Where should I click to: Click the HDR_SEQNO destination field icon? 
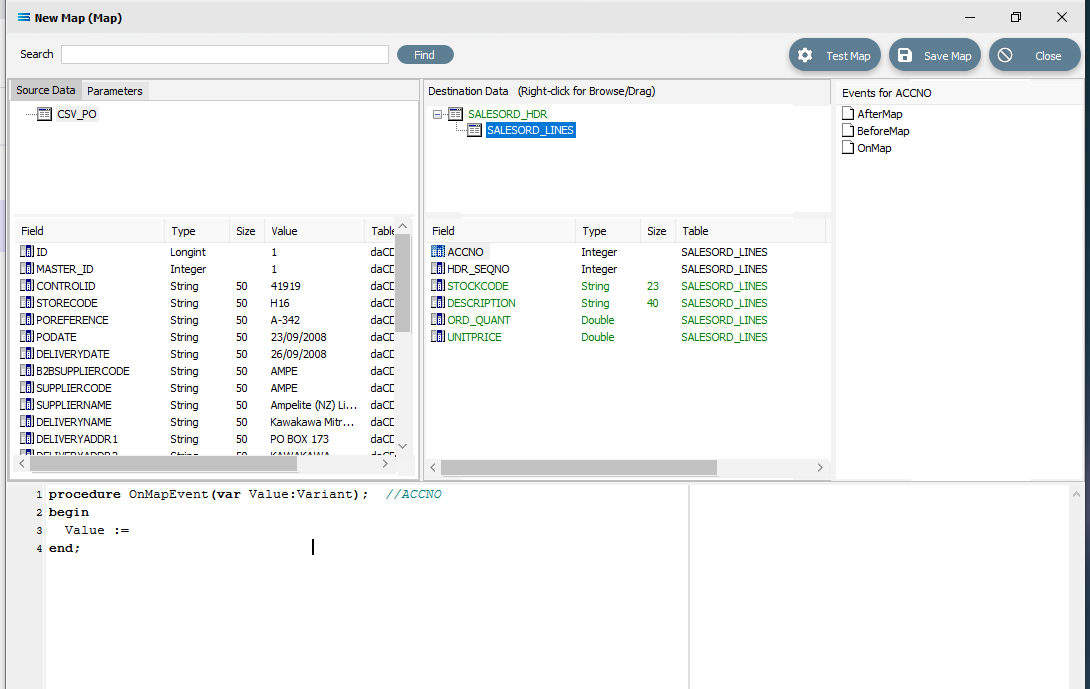[x=438, y=268]
